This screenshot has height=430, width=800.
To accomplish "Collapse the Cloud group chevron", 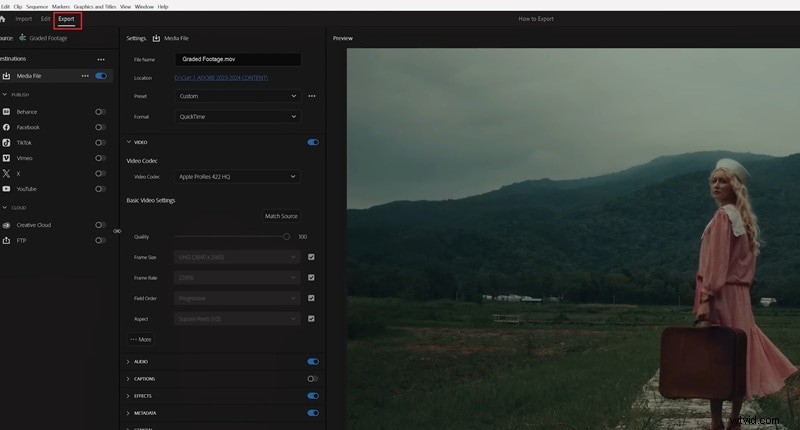I will [x=5, y=208].
